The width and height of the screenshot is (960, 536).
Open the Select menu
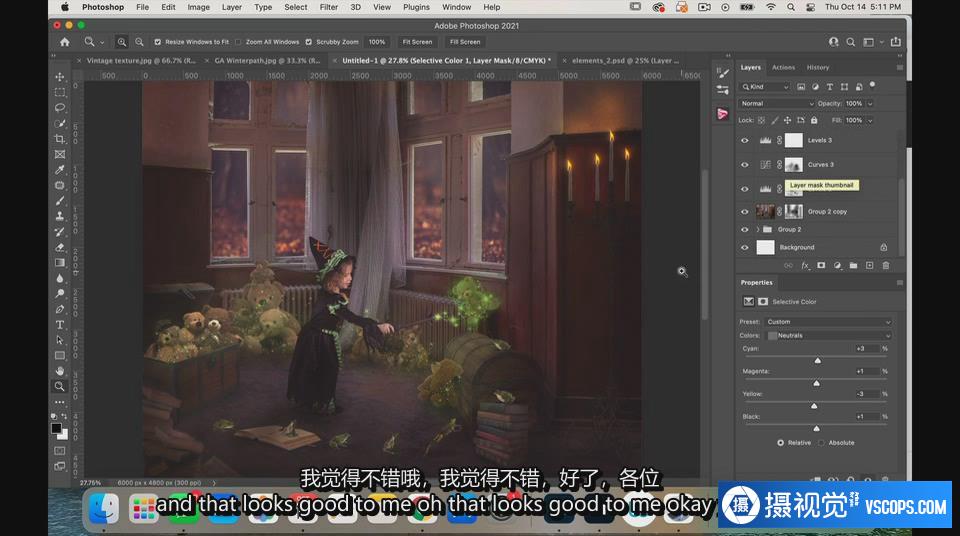(296, 7)
